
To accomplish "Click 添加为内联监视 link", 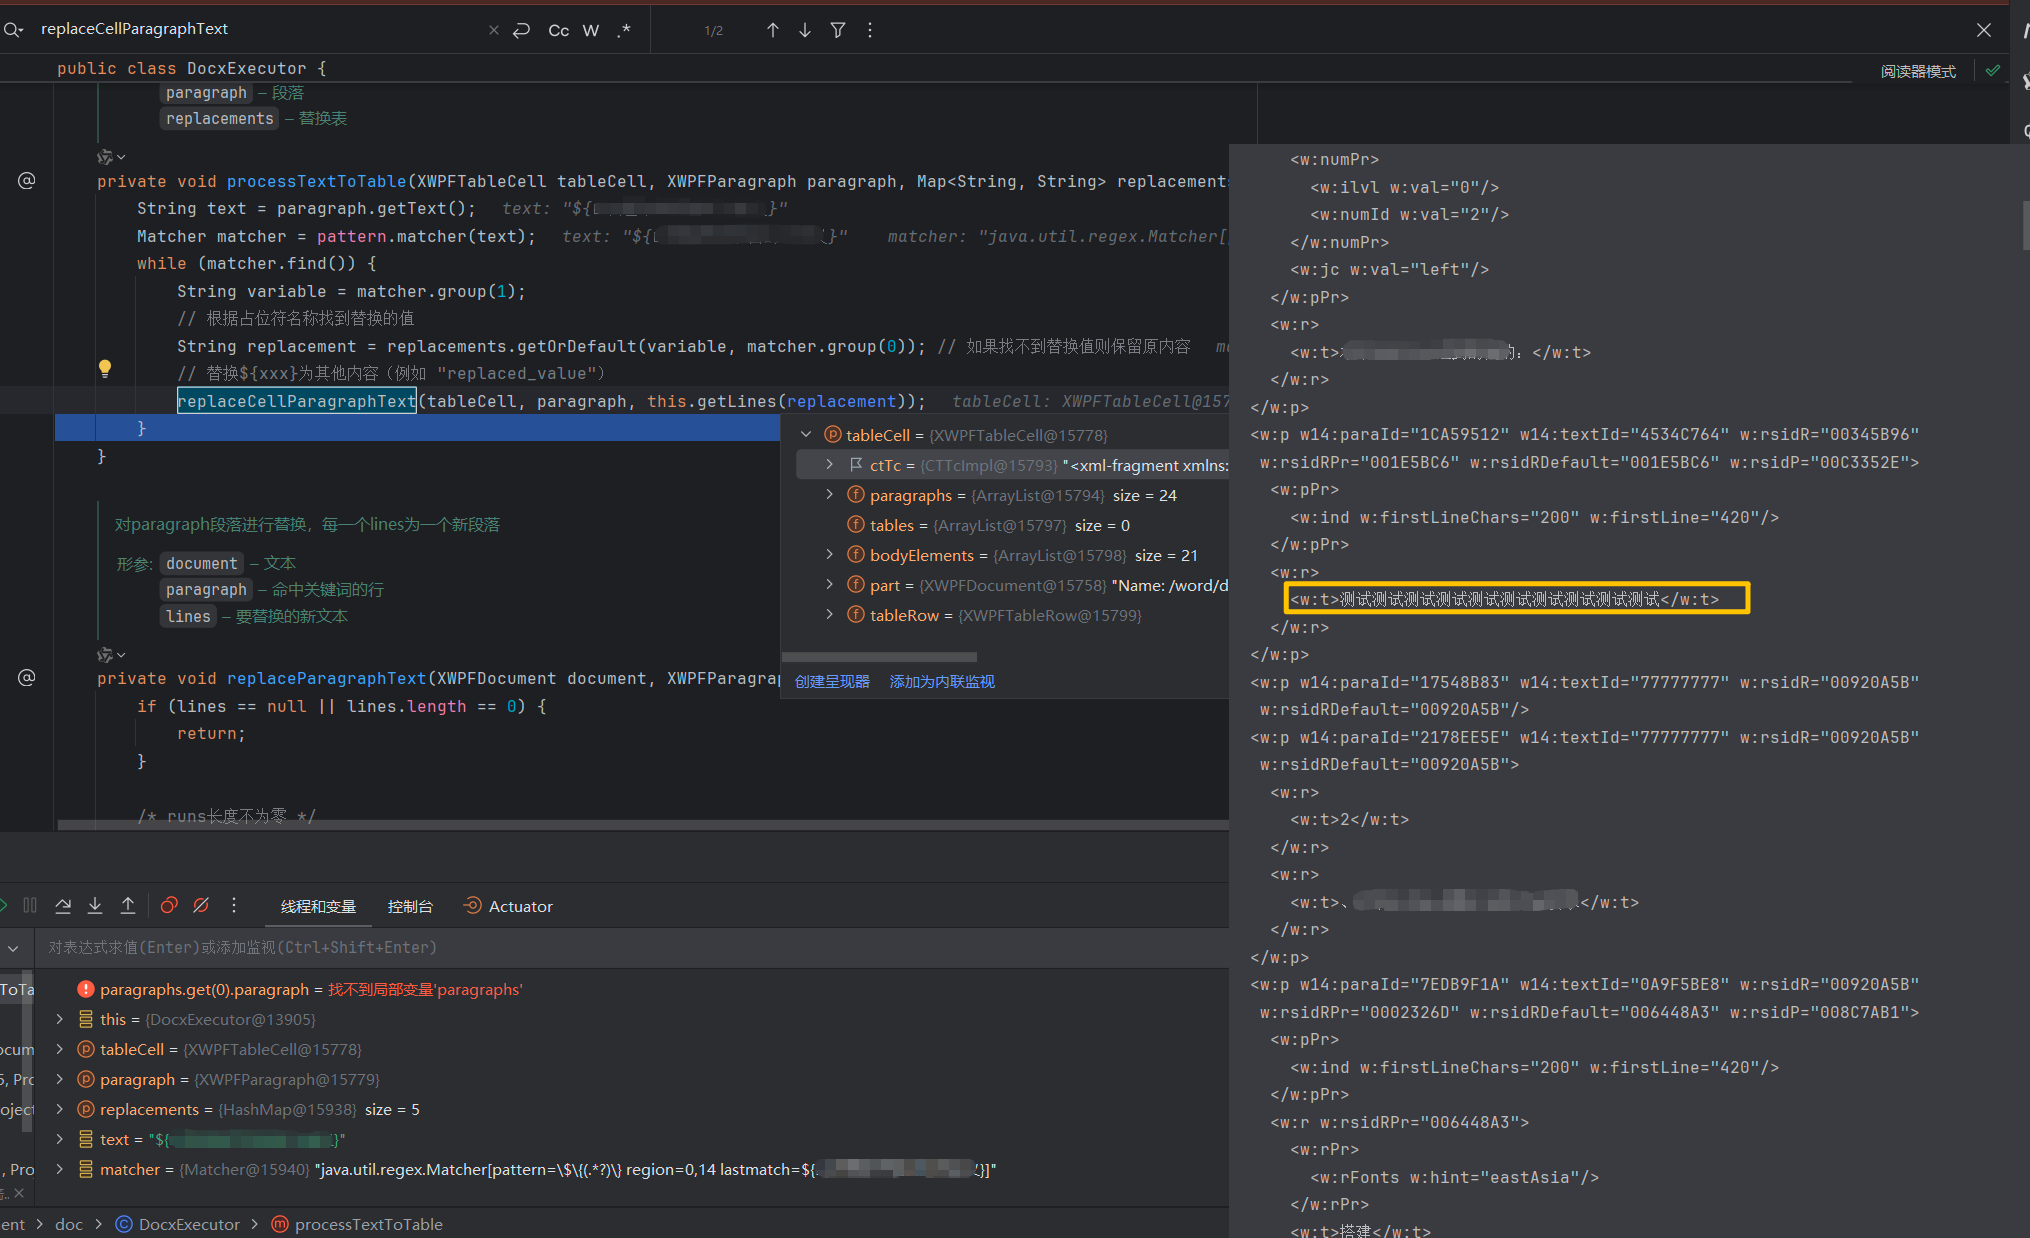I will tap(942, 682).
